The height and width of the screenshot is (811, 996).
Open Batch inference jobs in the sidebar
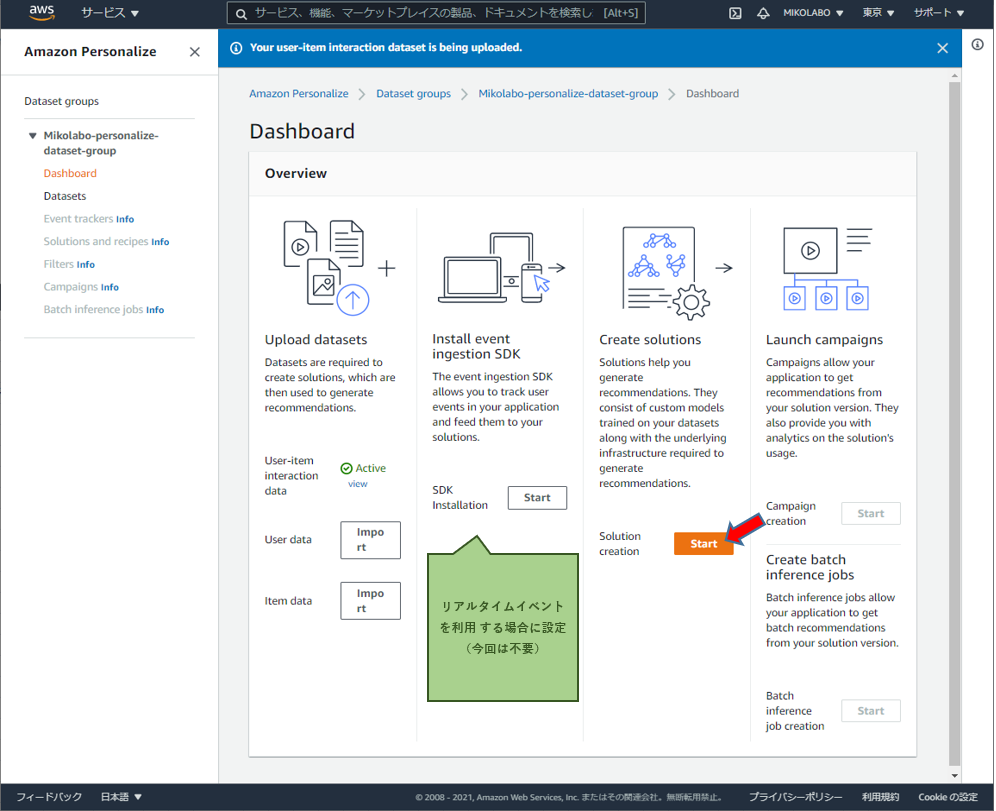tap(93, 310)
